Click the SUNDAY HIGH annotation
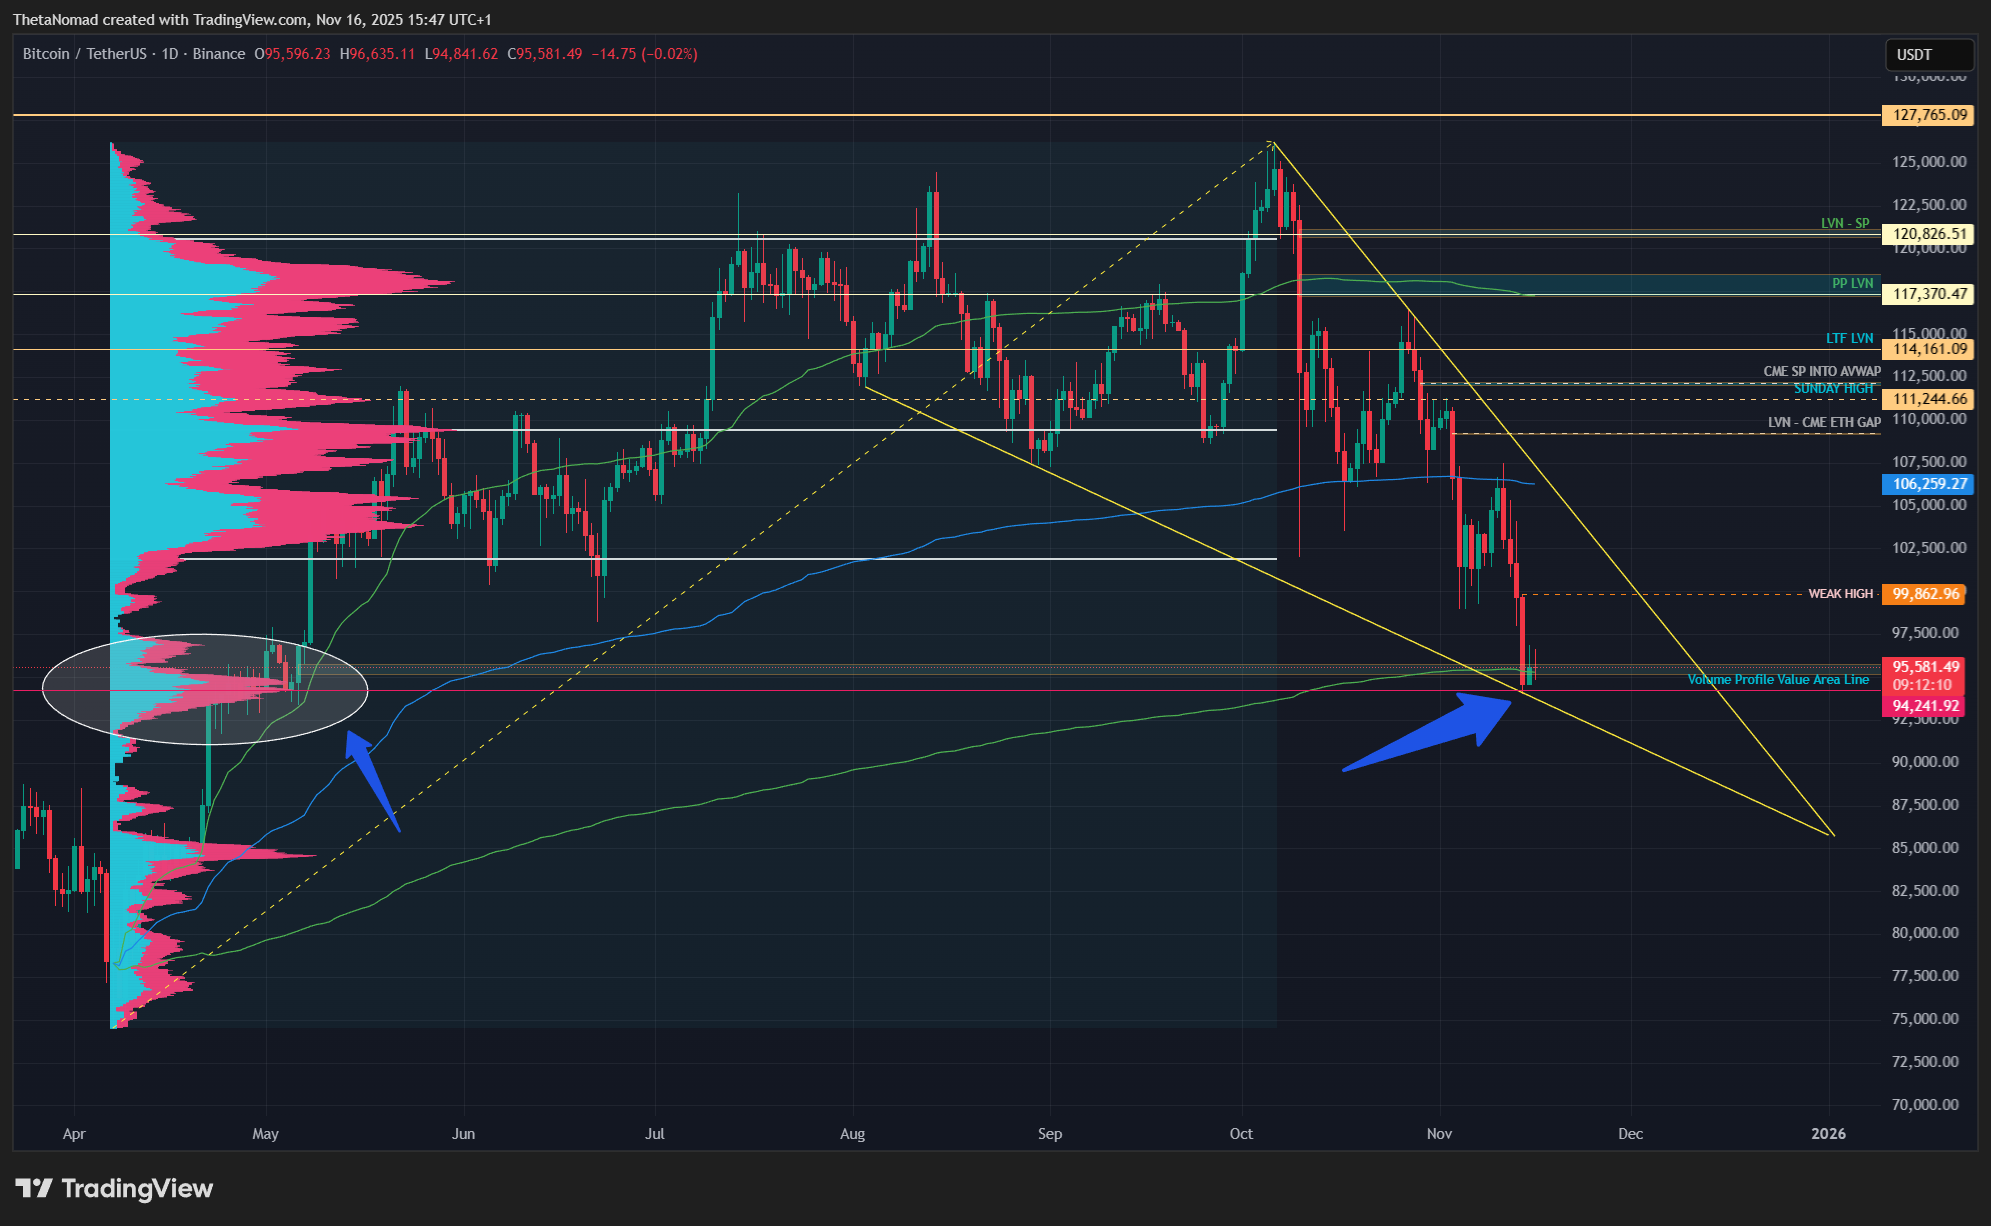 1833,388
